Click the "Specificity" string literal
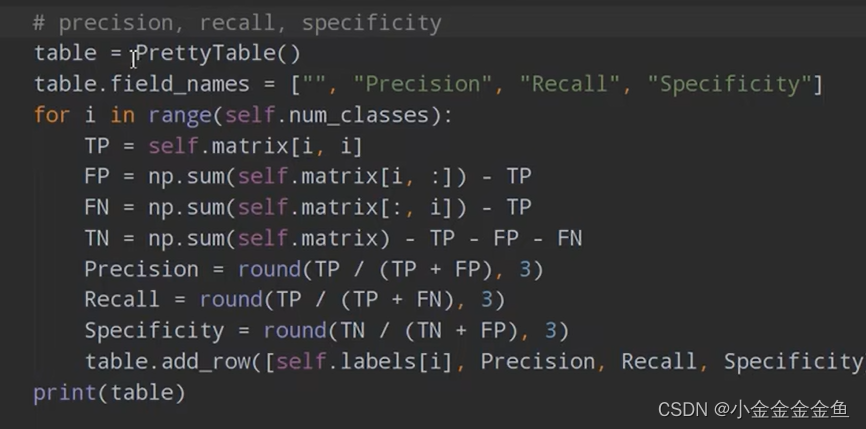This screenshot has height=429, width=866. pyautogui.click(x=730, y=84)
